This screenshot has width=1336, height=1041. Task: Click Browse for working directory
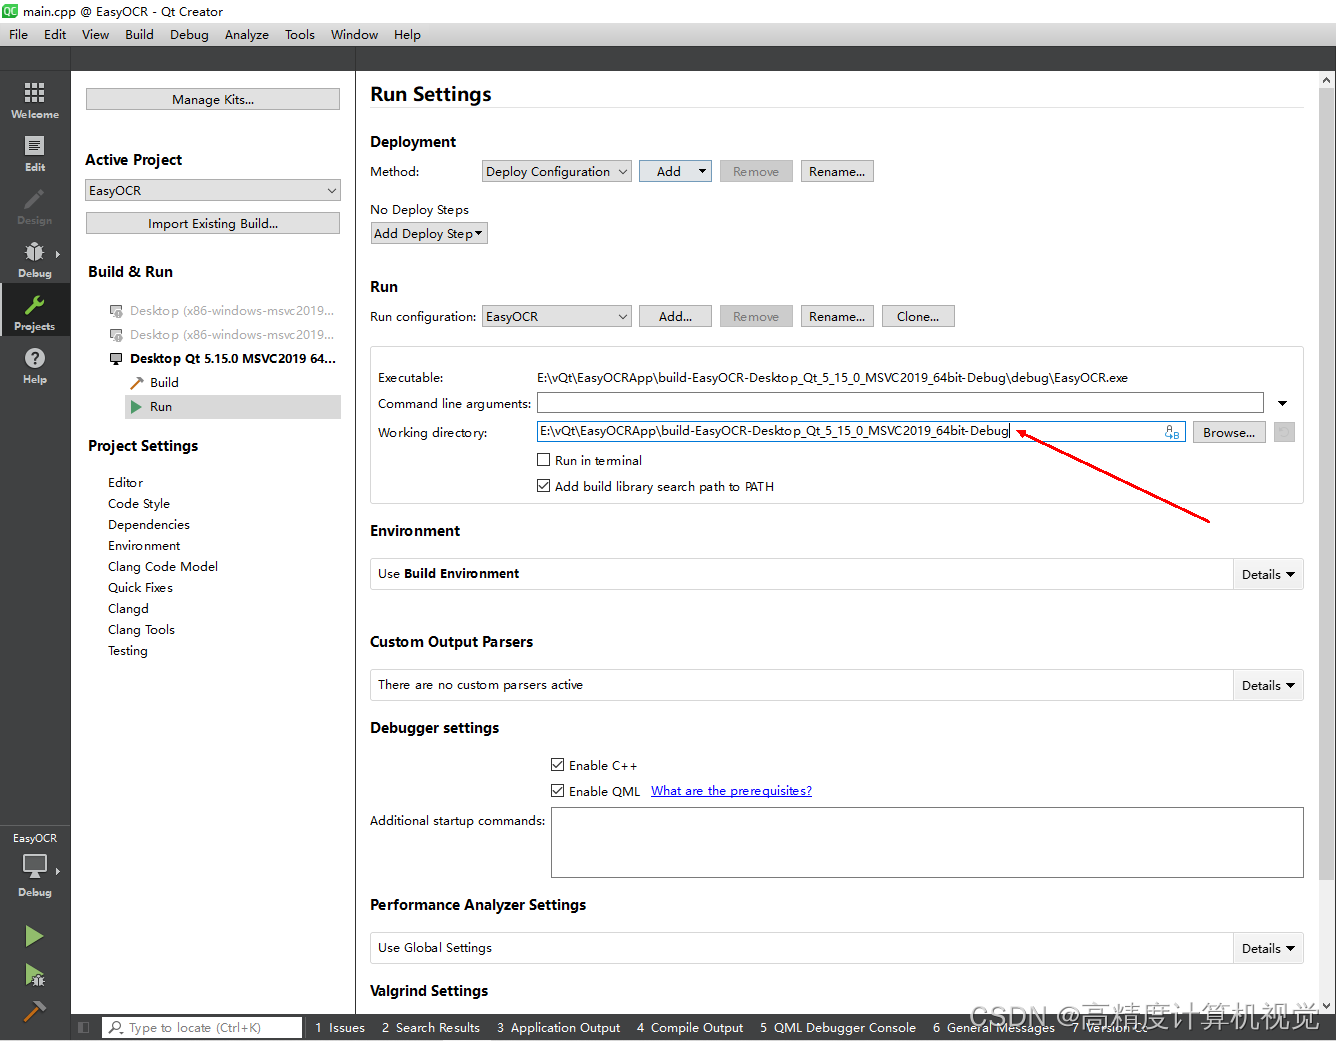click(1229, 432)
